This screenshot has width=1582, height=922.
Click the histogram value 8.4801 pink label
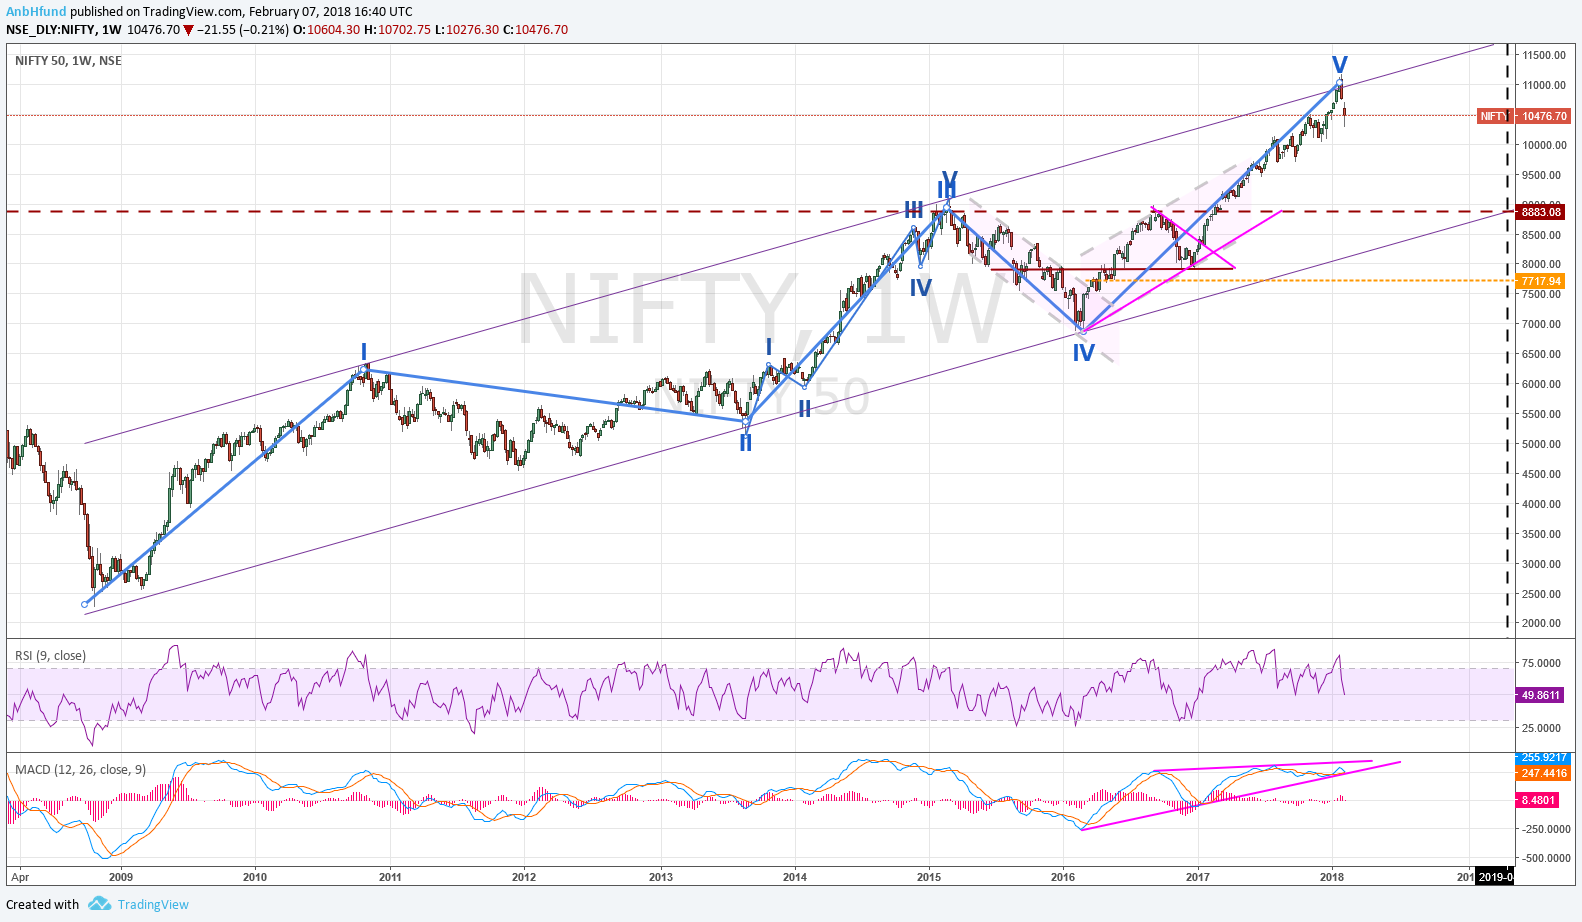(1538, 800)
